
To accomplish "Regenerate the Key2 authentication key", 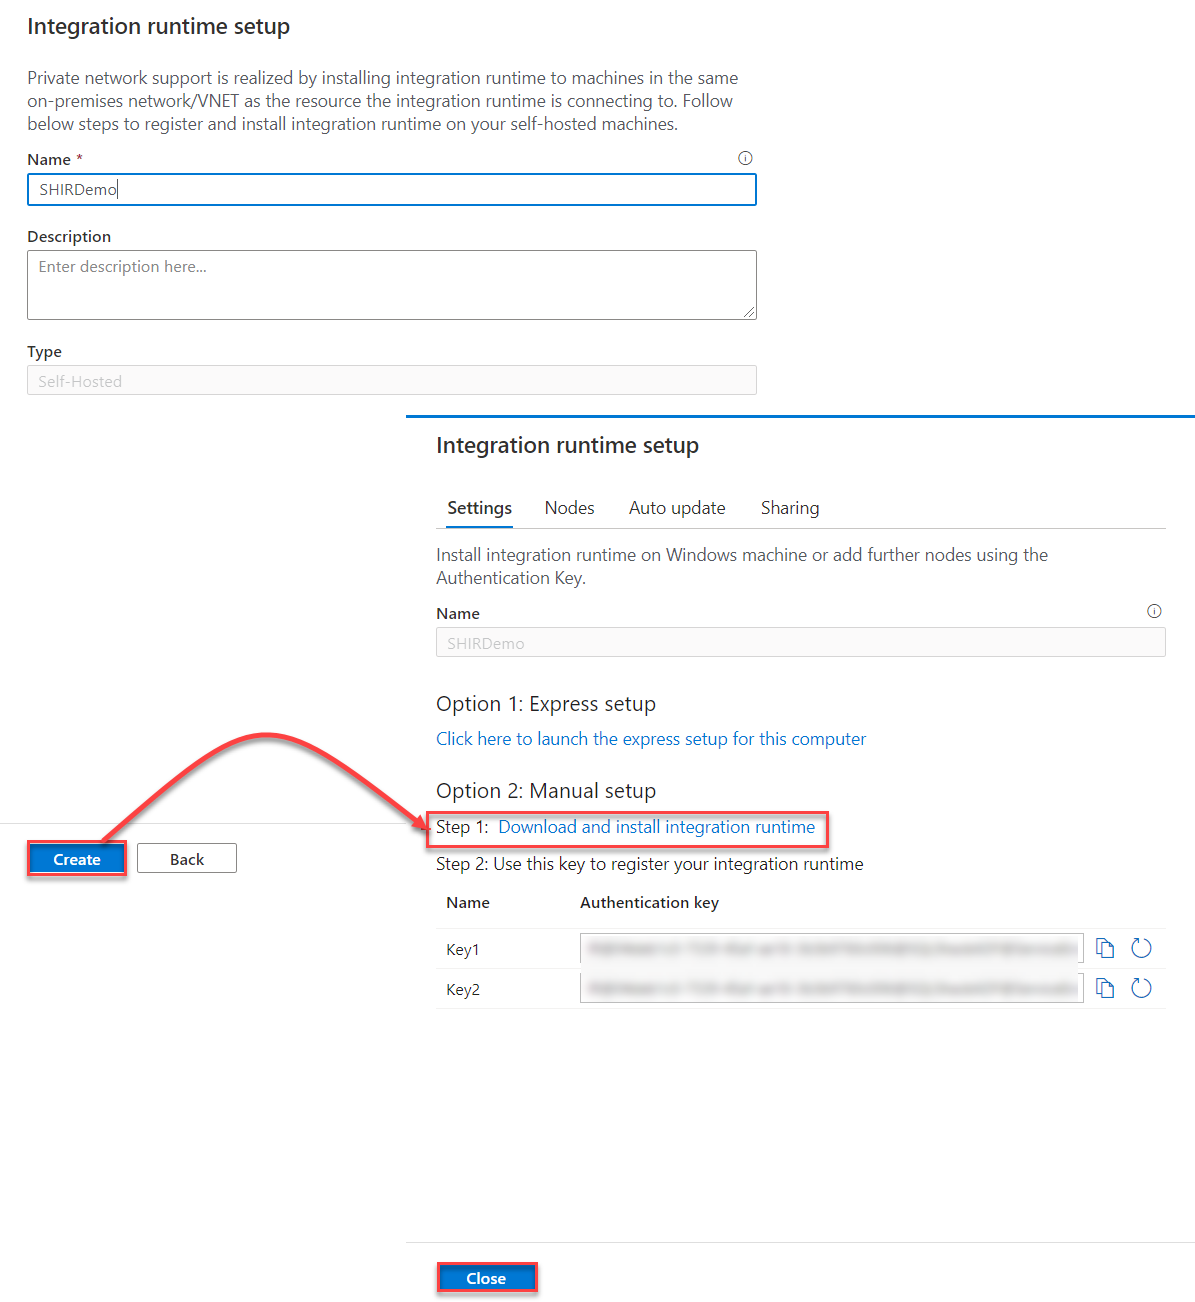I will (1141, 988).
